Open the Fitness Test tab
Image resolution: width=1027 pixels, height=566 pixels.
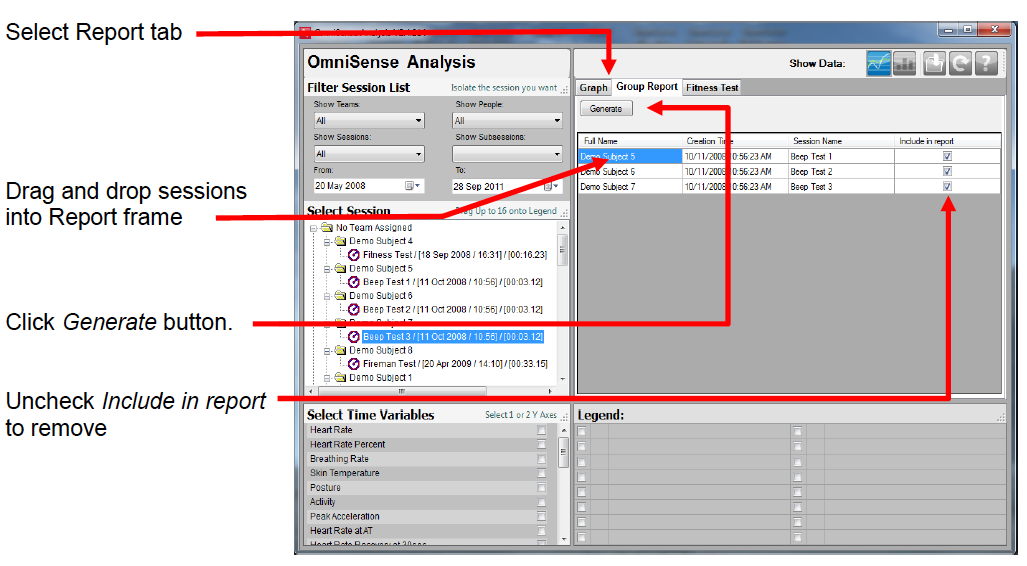712,88
